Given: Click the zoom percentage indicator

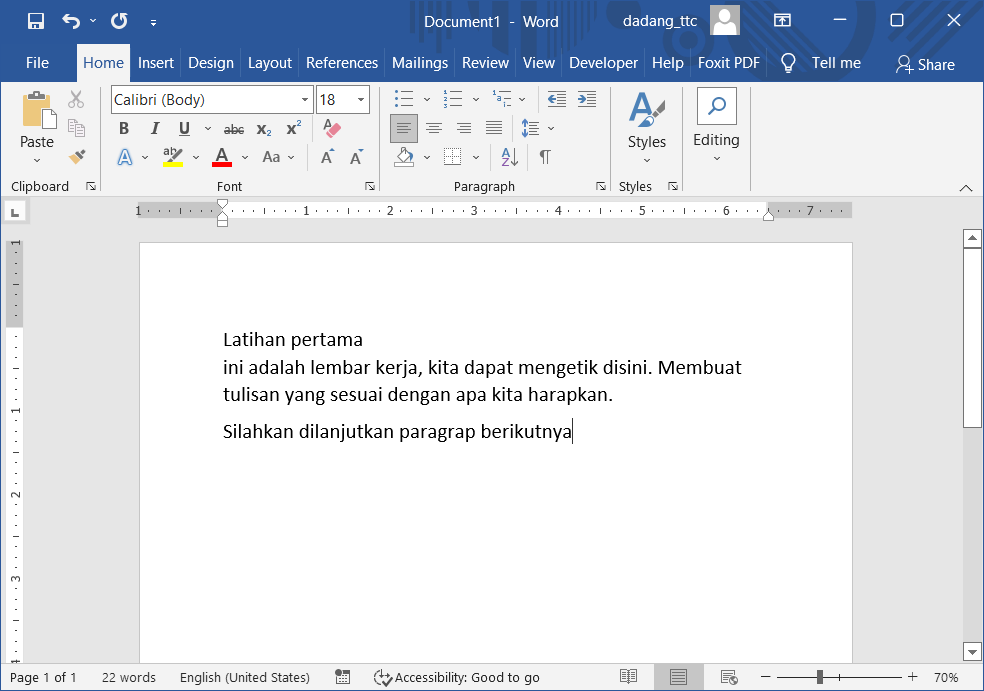Looking at the screenshot, I should pos(949,677).
